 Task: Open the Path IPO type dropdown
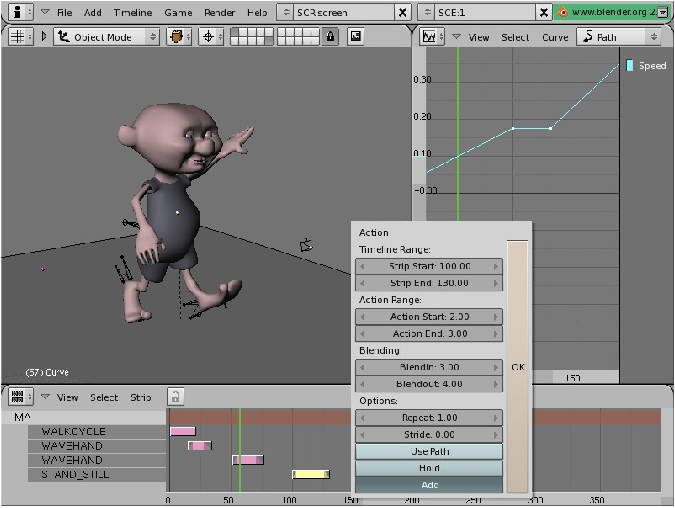pyautogui.click(x=621, y=37)
